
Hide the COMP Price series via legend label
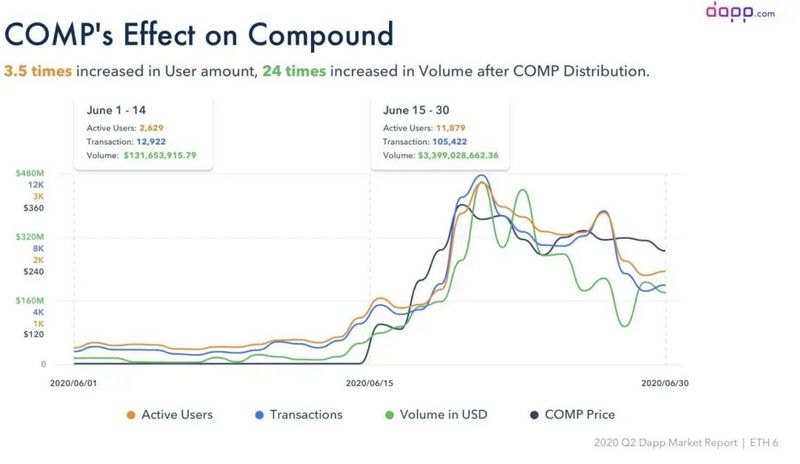580,414
